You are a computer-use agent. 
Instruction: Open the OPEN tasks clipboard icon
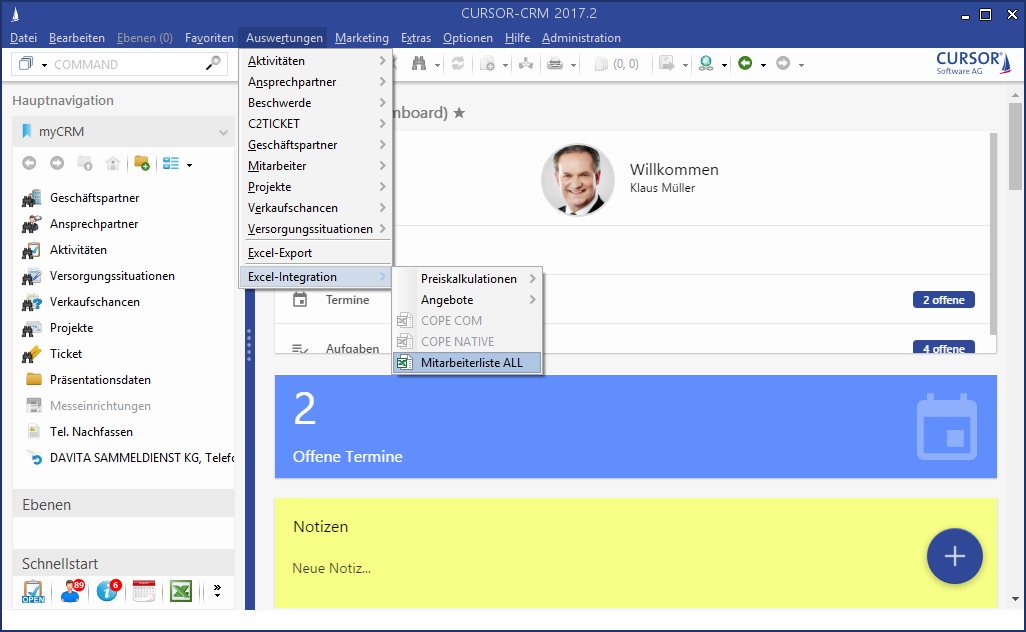(x=34, y=591)
